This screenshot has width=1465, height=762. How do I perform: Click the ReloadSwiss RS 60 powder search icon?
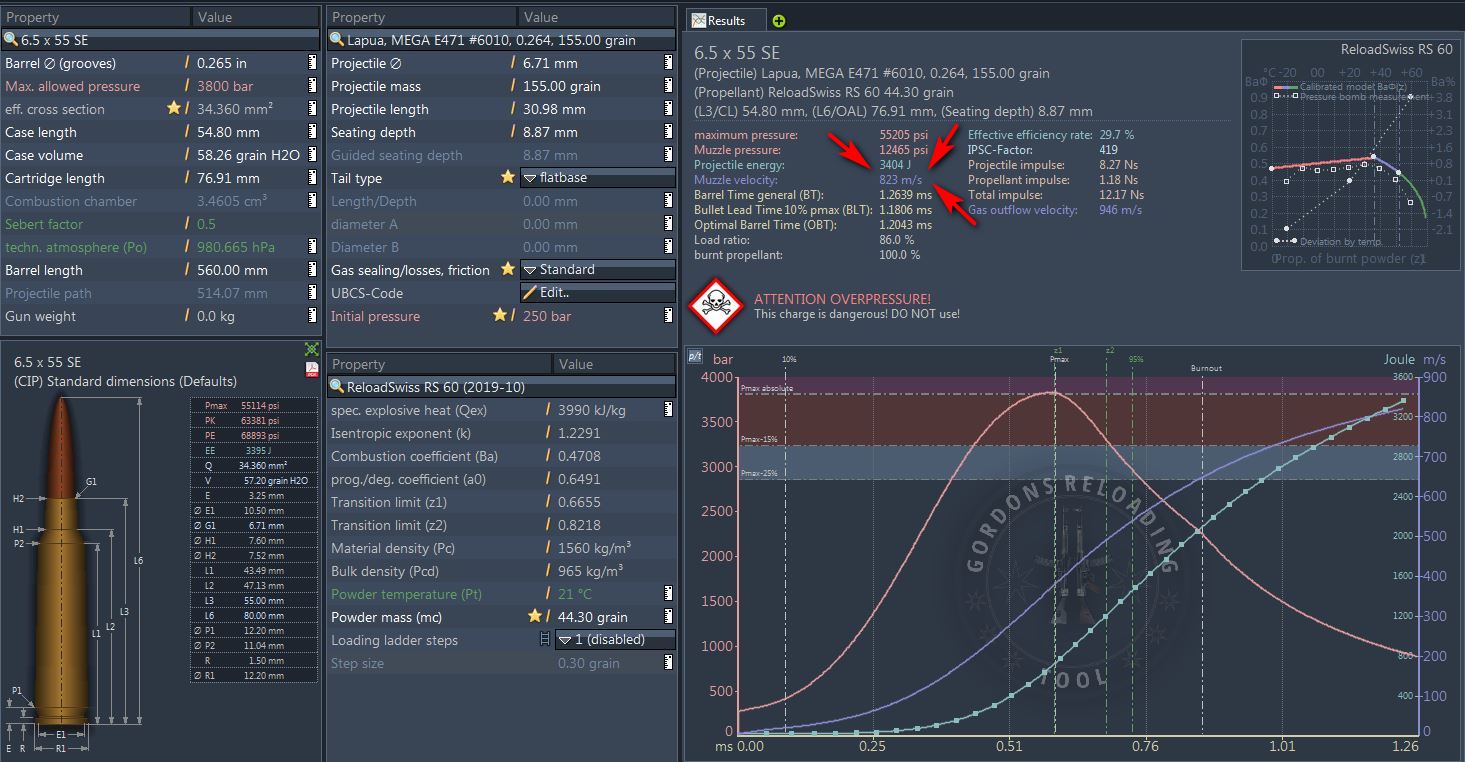(338, 387)
